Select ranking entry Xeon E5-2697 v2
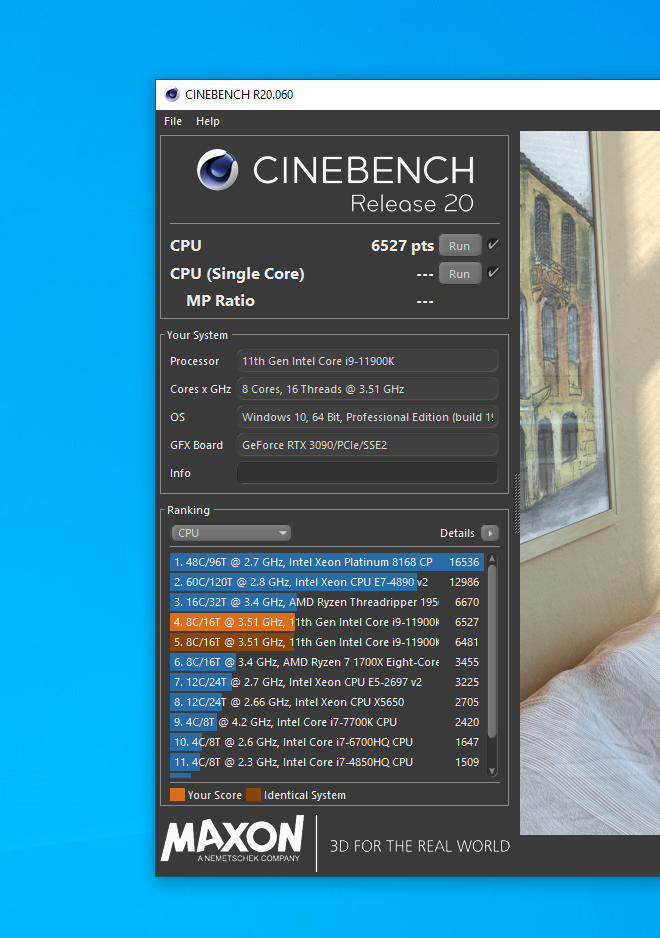Image resolution: width=660 pixels, height=938 pixels. (327, 682)
